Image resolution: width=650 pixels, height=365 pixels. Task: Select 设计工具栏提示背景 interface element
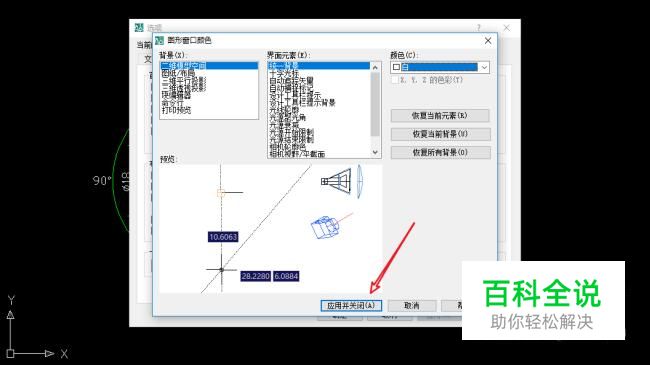(x=303, y=102)
